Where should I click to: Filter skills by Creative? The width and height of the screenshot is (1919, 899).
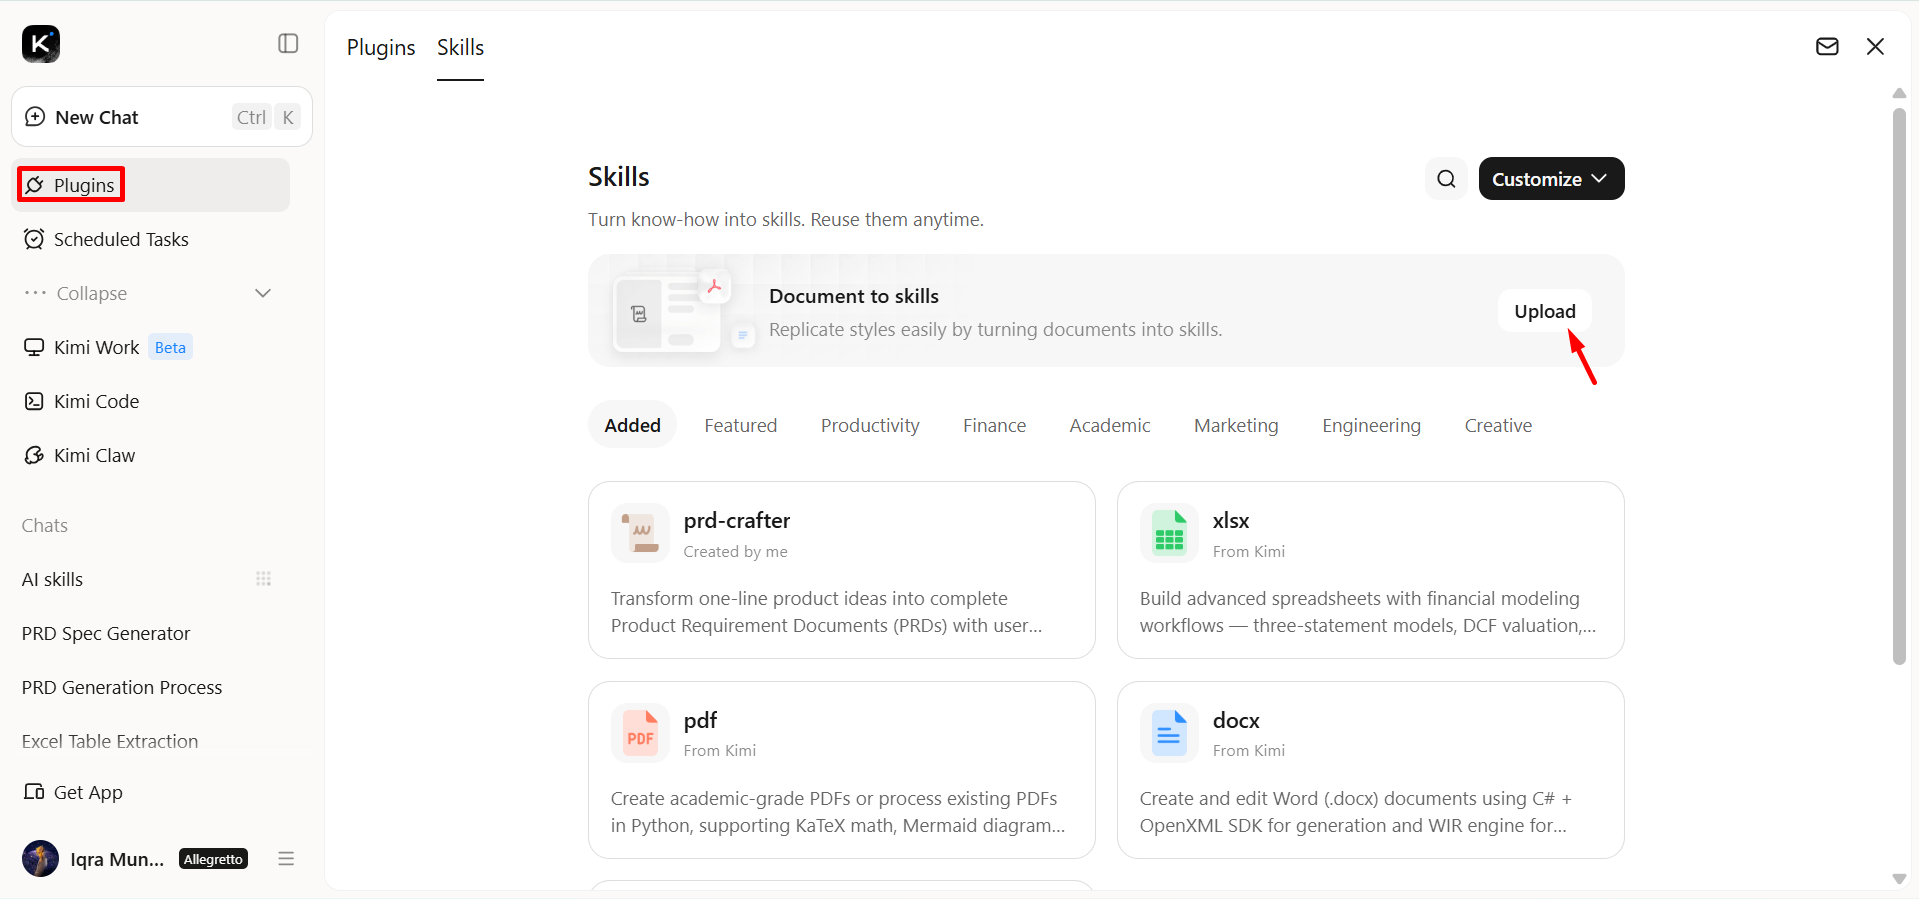point(1498,425)
